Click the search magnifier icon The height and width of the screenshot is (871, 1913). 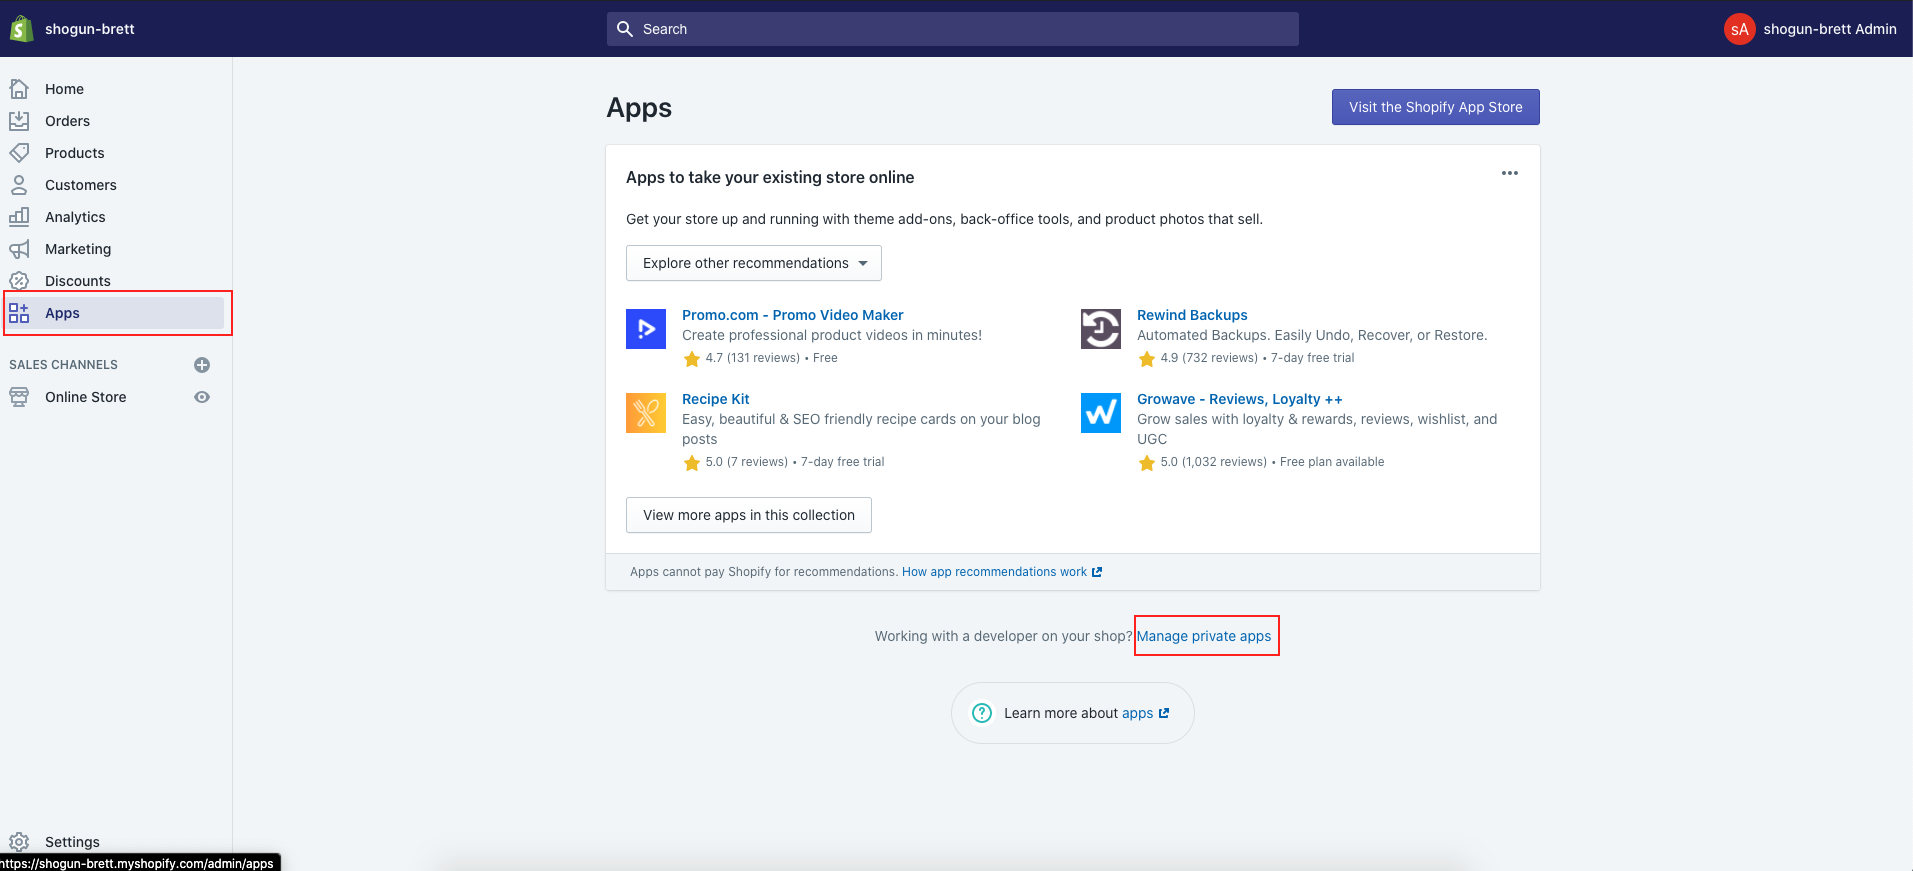[x=625, y=29]
